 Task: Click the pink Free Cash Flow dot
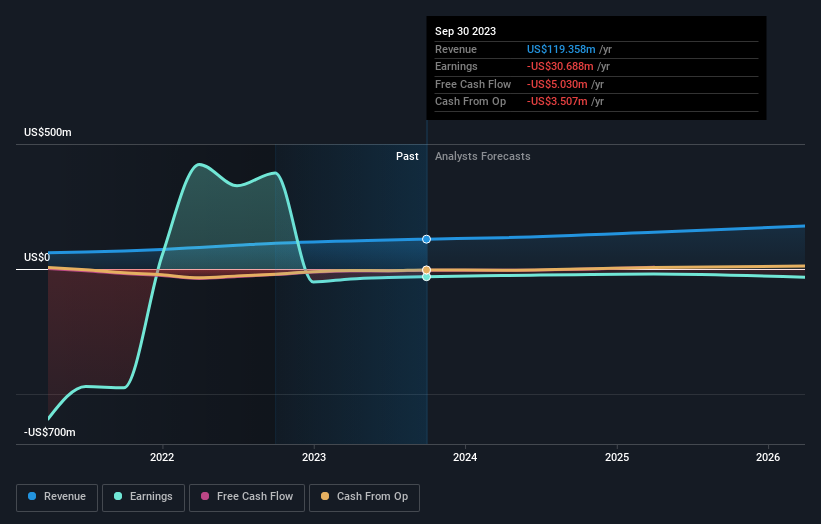(205, 496)
